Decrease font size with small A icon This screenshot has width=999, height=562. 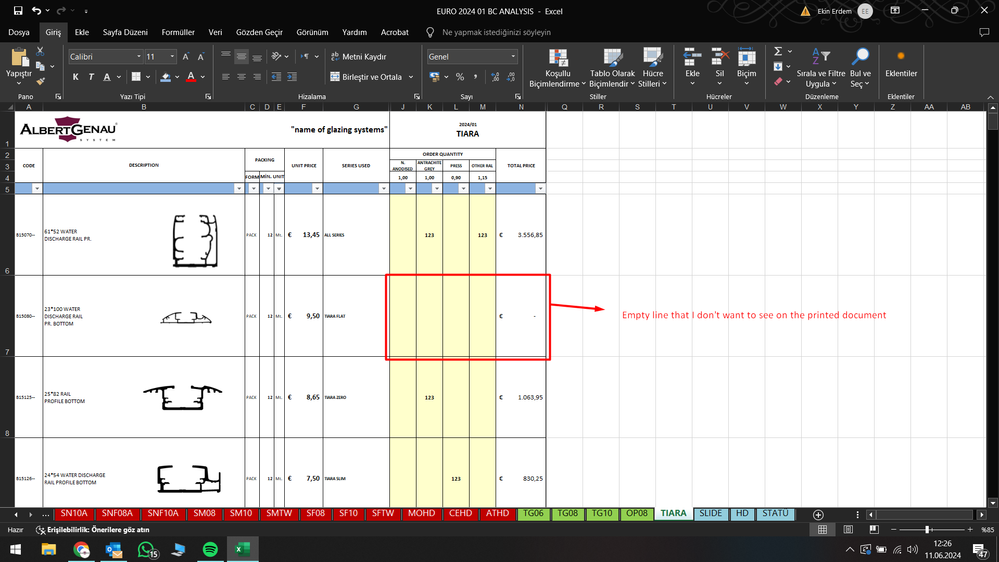point(201,57)
